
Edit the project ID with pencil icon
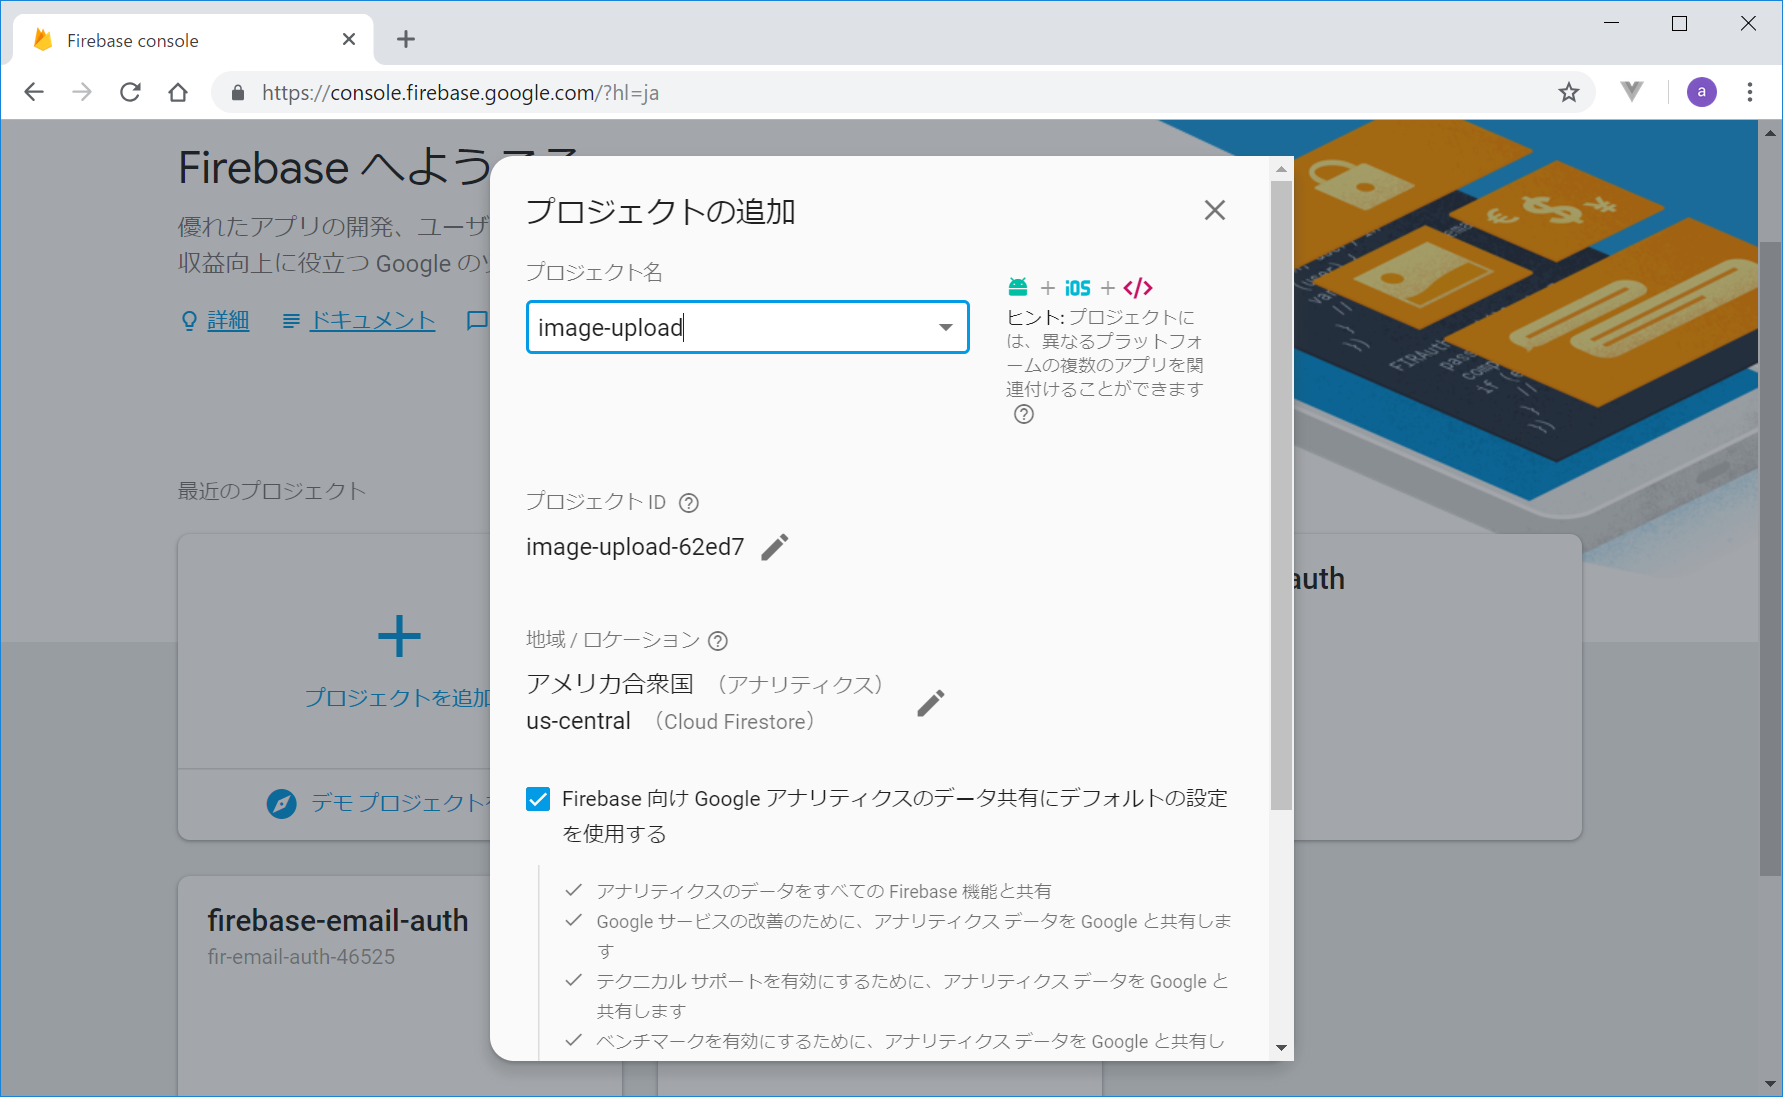click(775, 547)
